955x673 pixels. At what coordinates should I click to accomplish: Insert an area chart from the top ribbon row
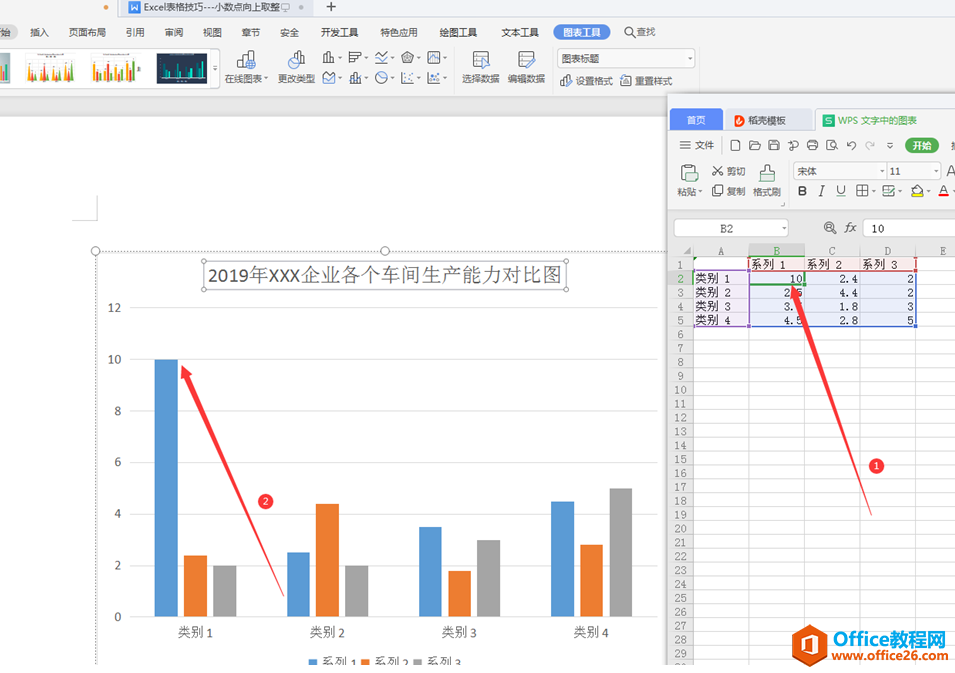tap(435, 58)
